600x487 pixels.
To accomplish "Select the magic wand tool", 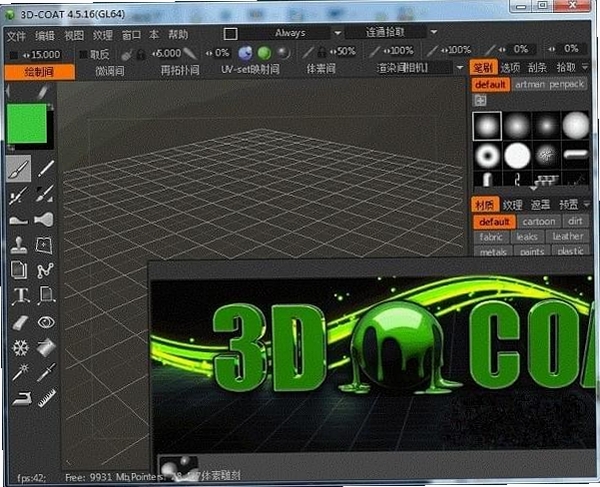I will 20,372.
